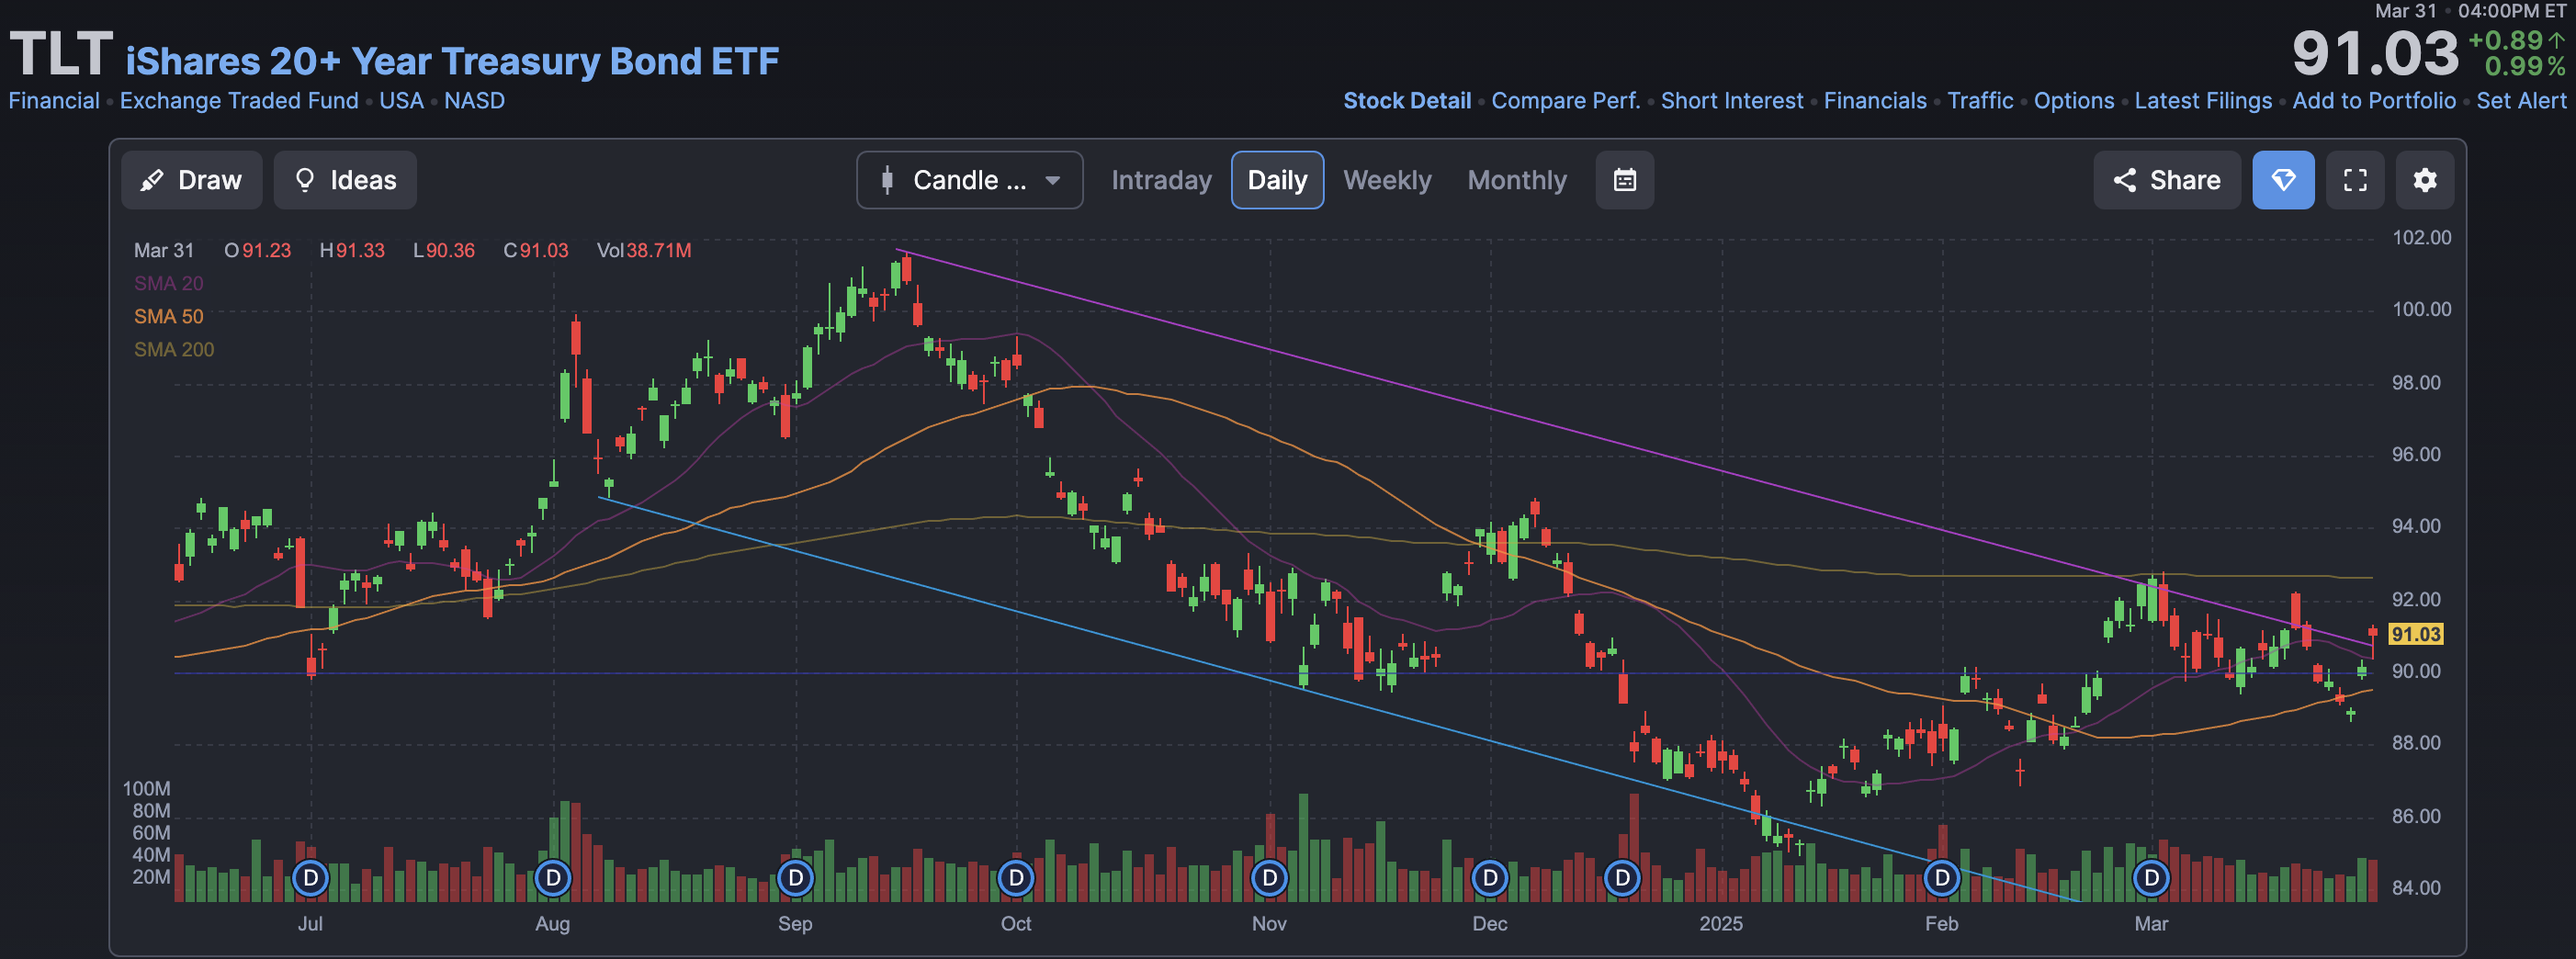Open chart settings gear
Screen dimensions: 2576x959
2425,180
